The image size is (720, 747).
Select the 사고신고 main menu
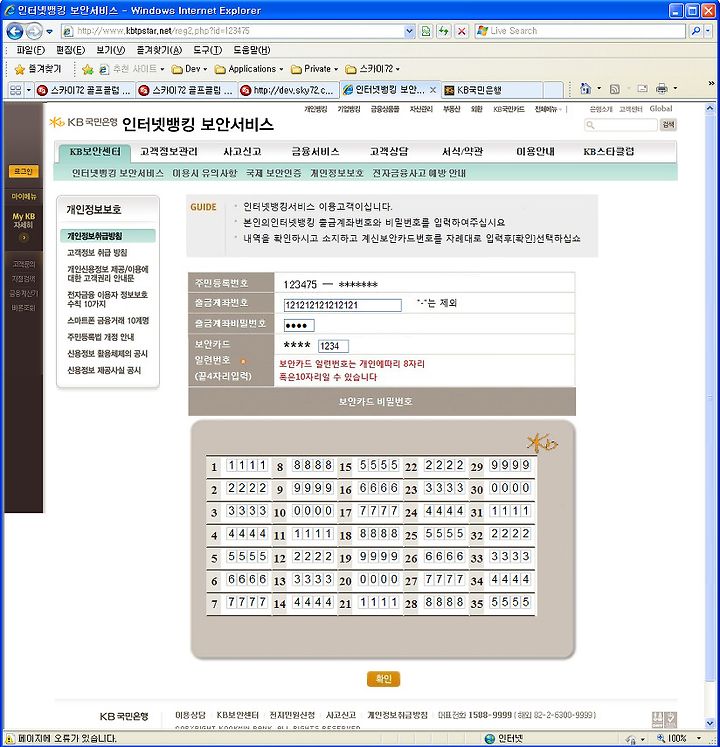(242, 152)
